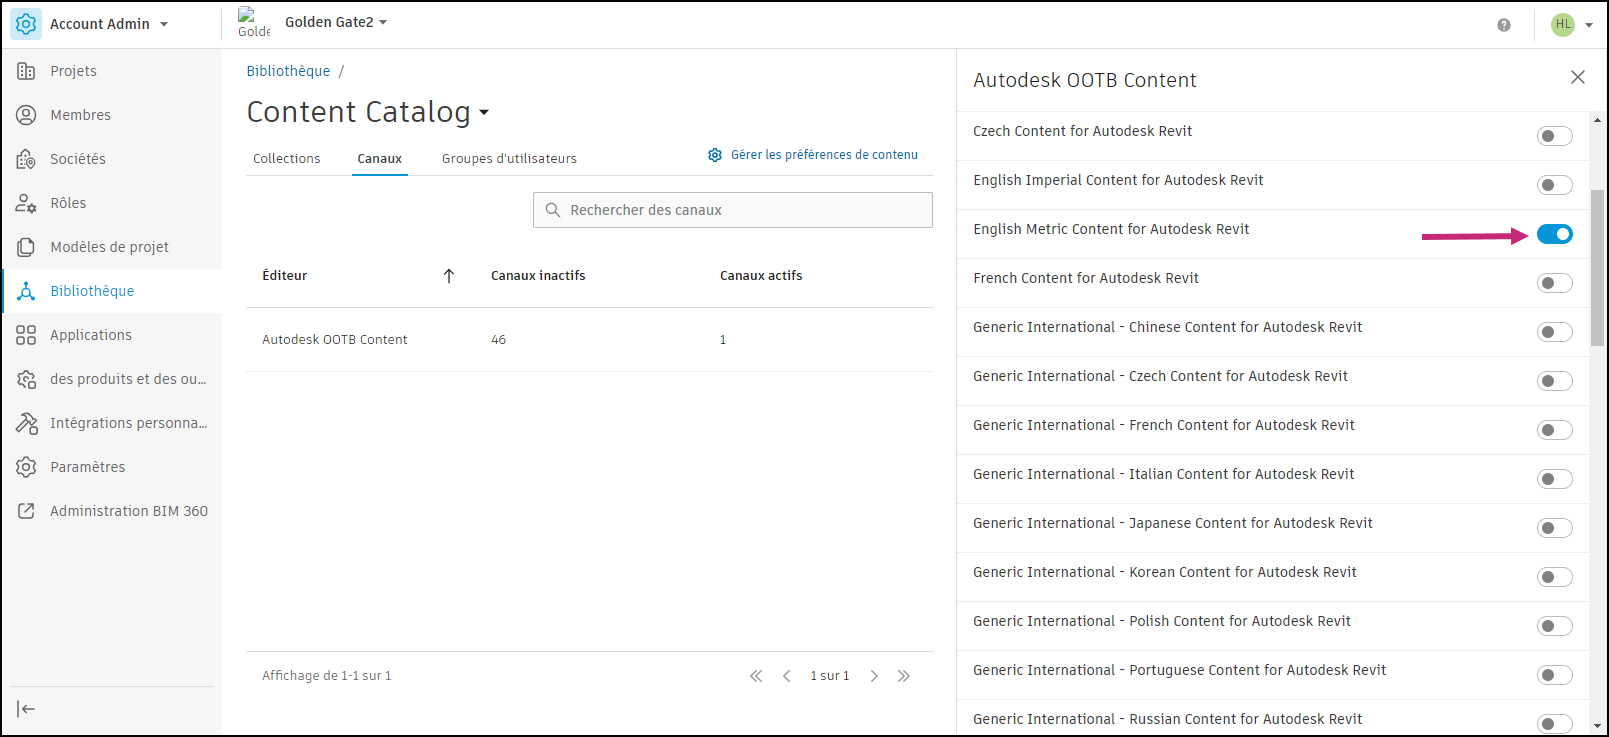Sort Éditeur column with arrow icon
This screenshot has height=737, width=1609.
tap(449, 276)
